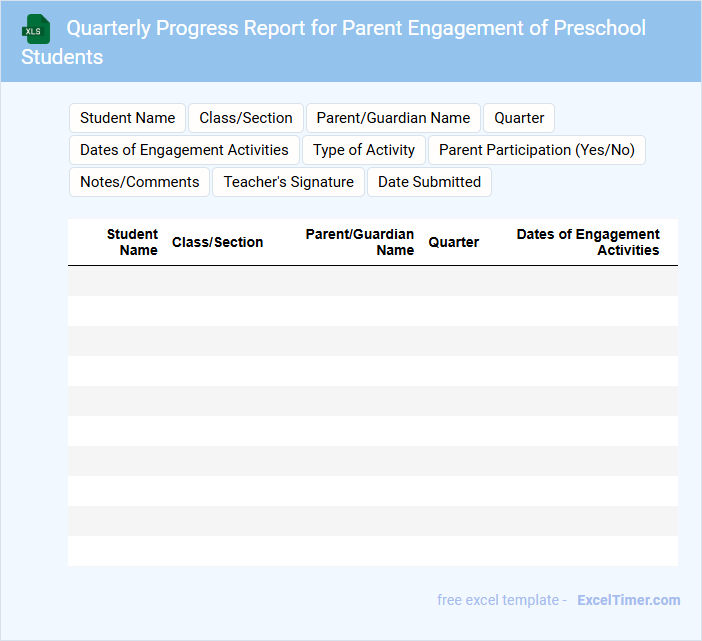The width and height of the screenshot is (702, 641).
Task: Click the Quarter column header
Action: (x=453, y=242)
